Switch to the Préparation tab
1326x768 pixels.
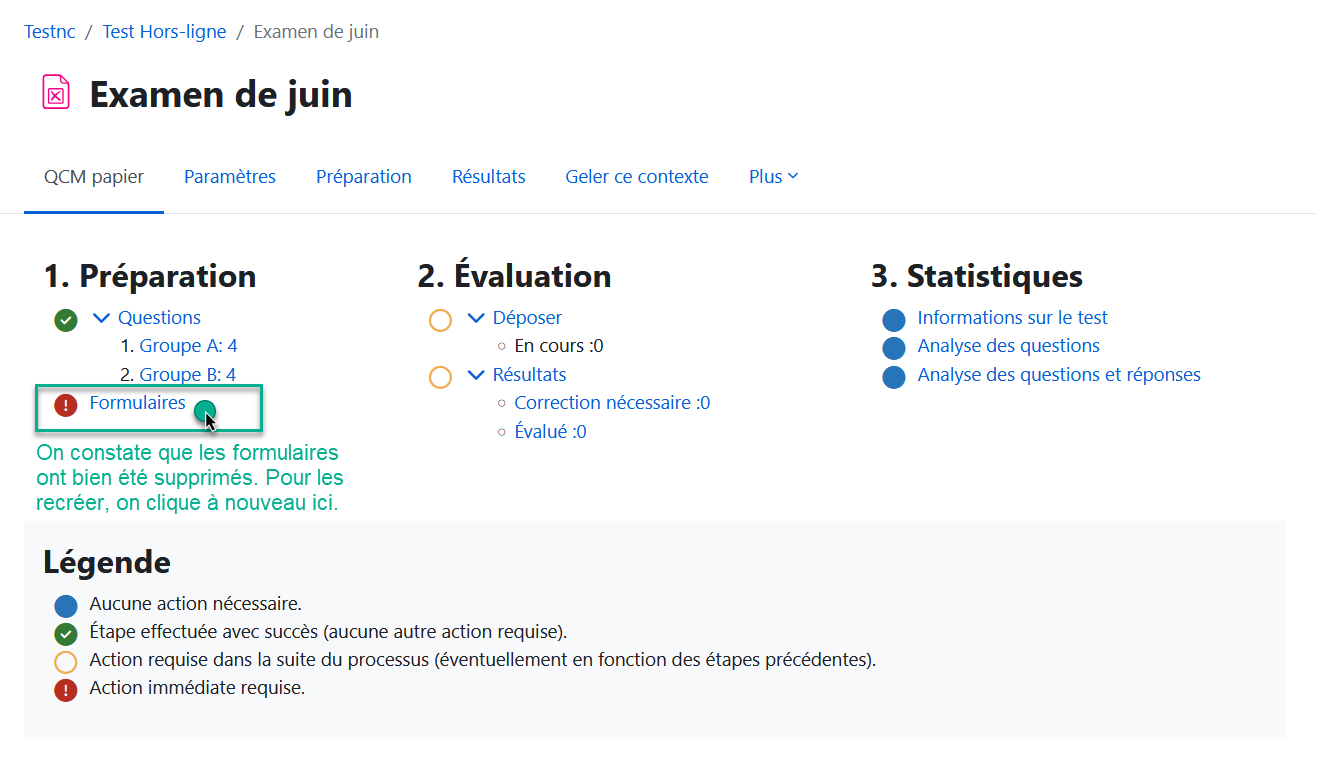(364, 177)
